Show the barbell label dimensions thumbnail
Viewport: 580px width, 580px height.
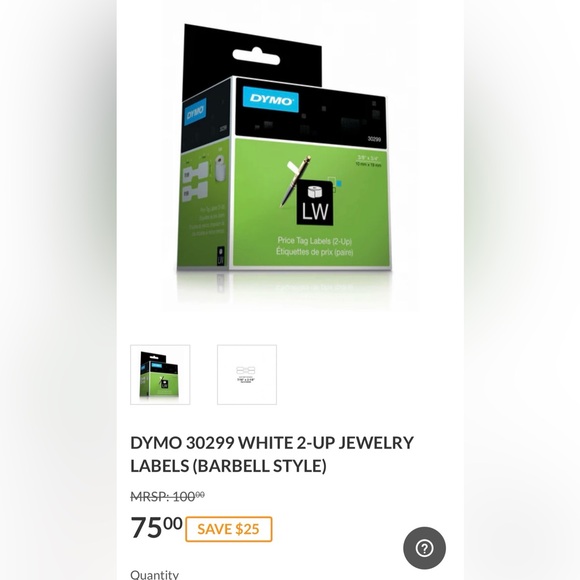click(247, 375)
